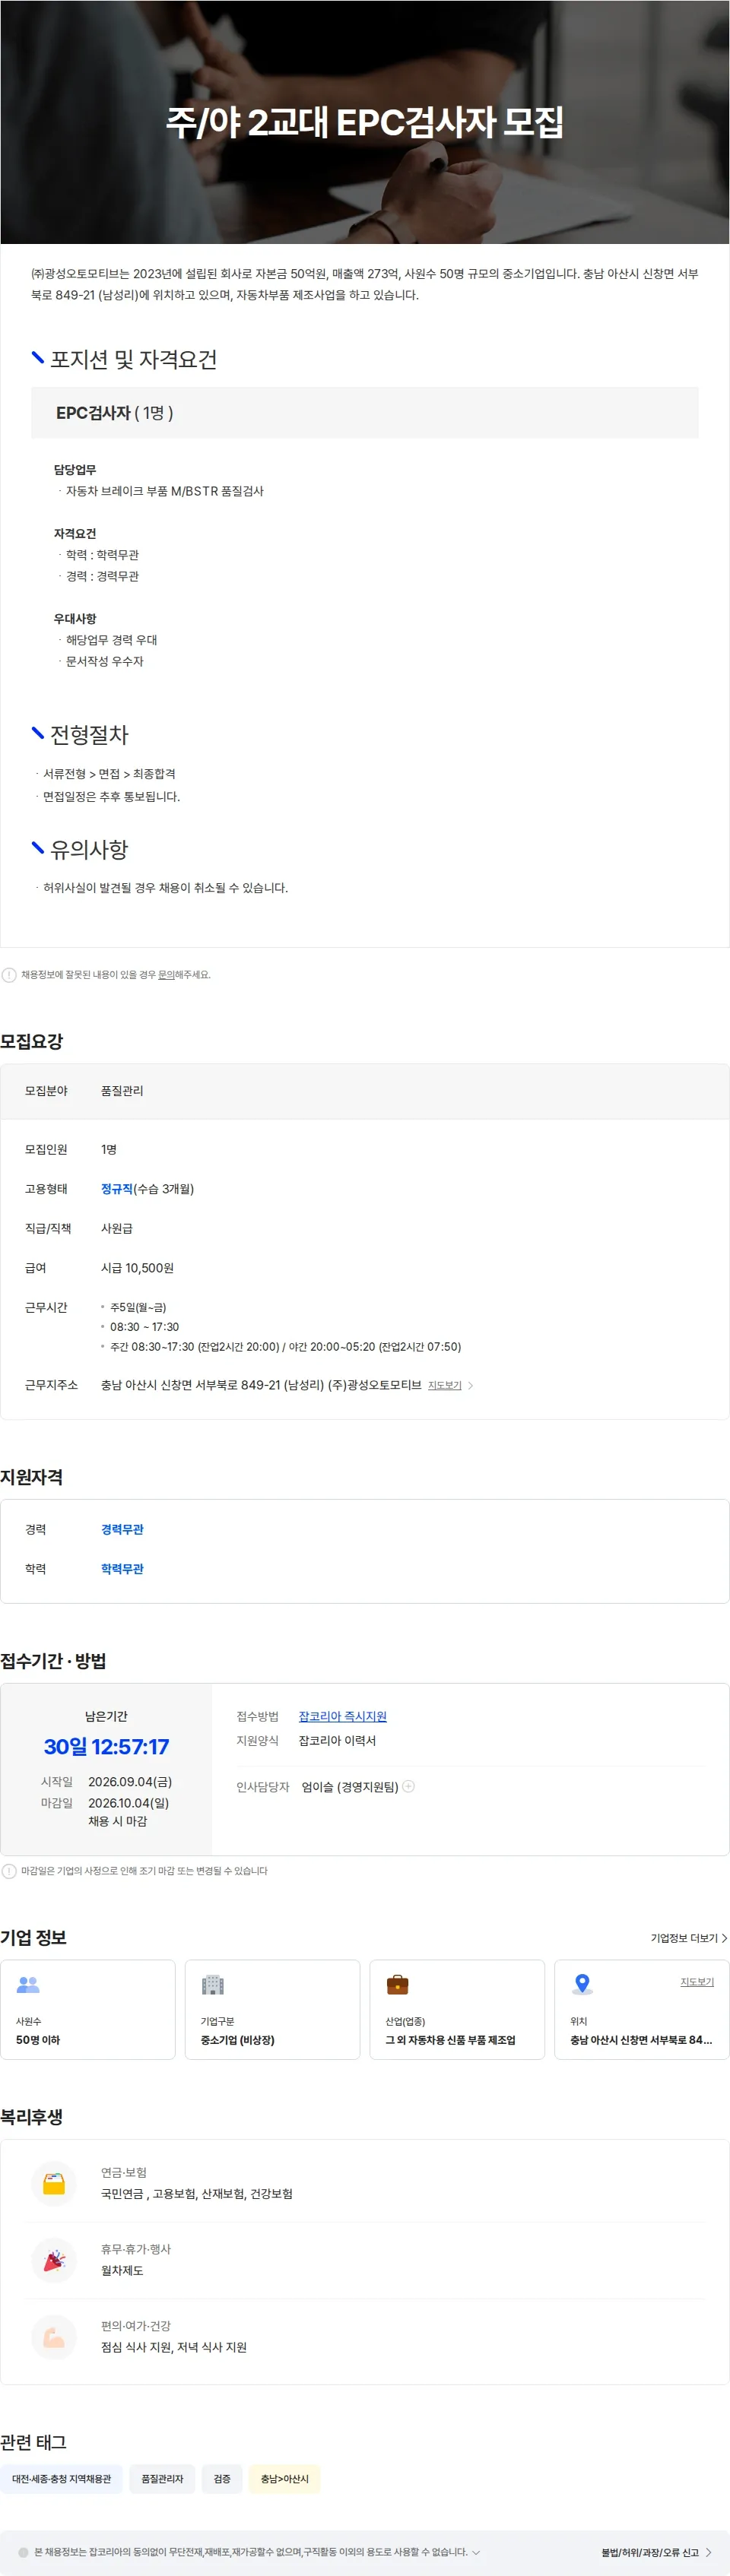Click the 시작일 date 2026.09.04(금)
This screenshot has width=730, height=2576.
[x=130, y=1781]
